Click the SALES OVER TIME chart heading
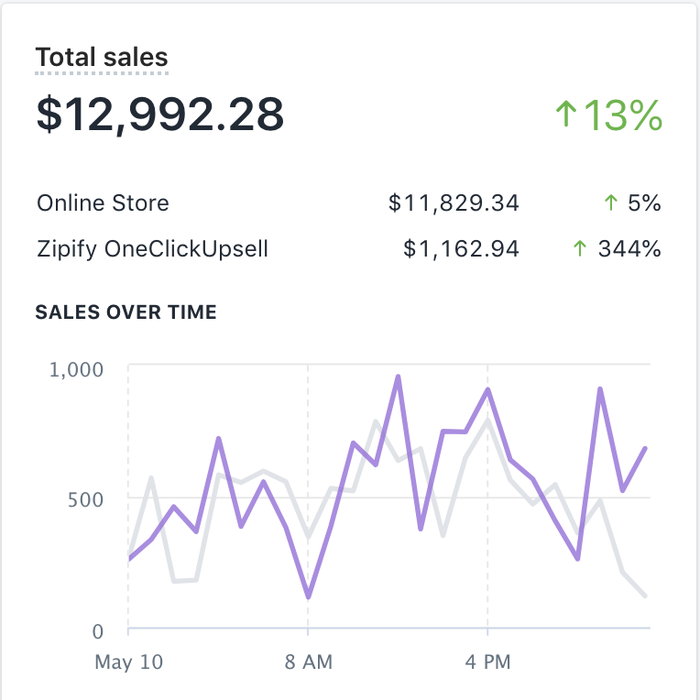Image resolution: width=700 pixels, height=700 pixels. (x=126, y=312)
